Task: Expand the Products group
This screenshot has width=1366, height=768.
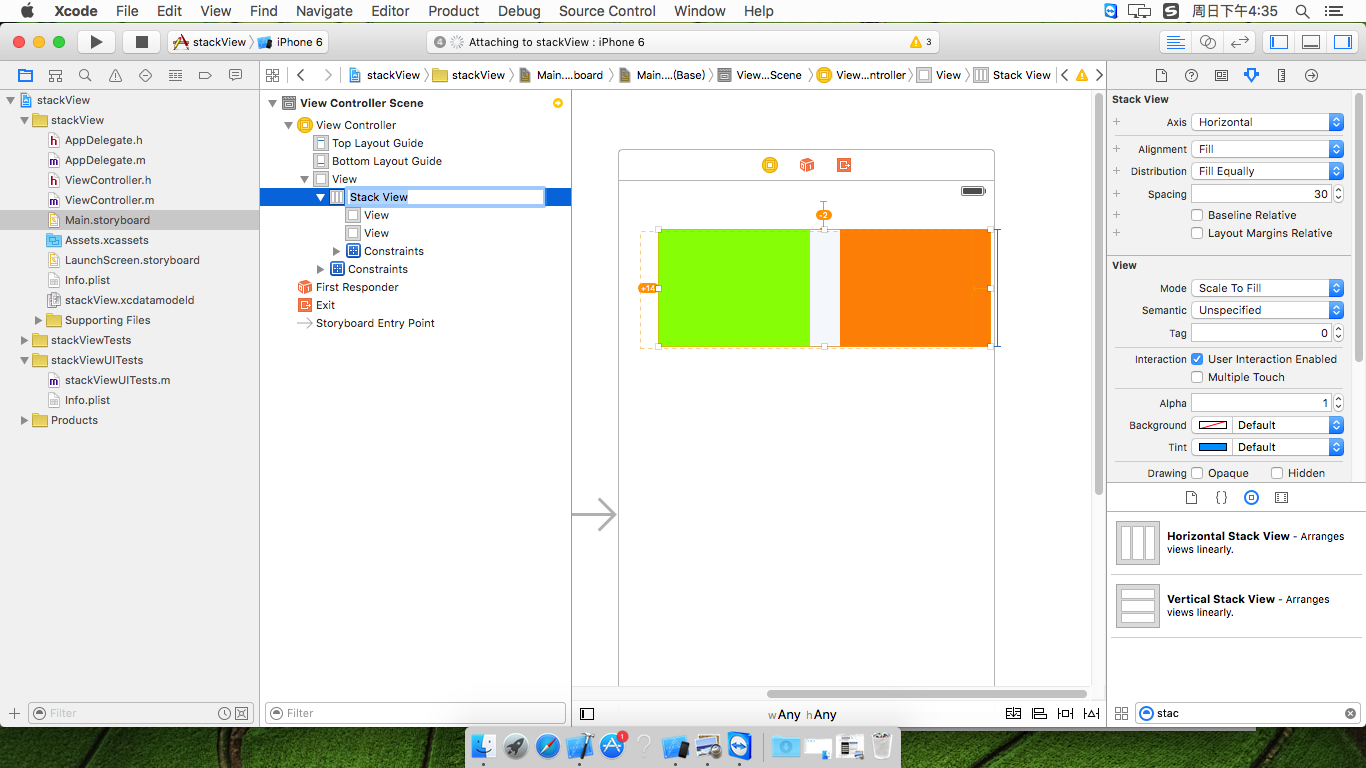Action: [x=25, y=420]
